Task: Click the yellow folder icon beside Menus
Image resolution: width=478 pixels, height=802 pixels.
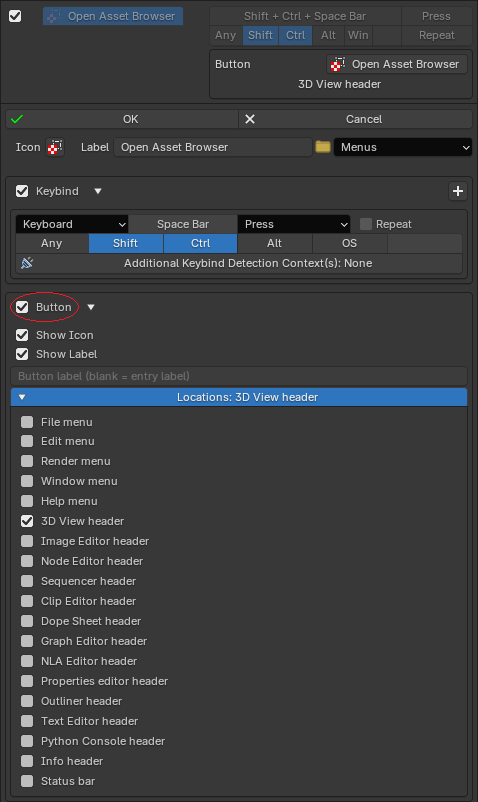Action: click(323, 147)
